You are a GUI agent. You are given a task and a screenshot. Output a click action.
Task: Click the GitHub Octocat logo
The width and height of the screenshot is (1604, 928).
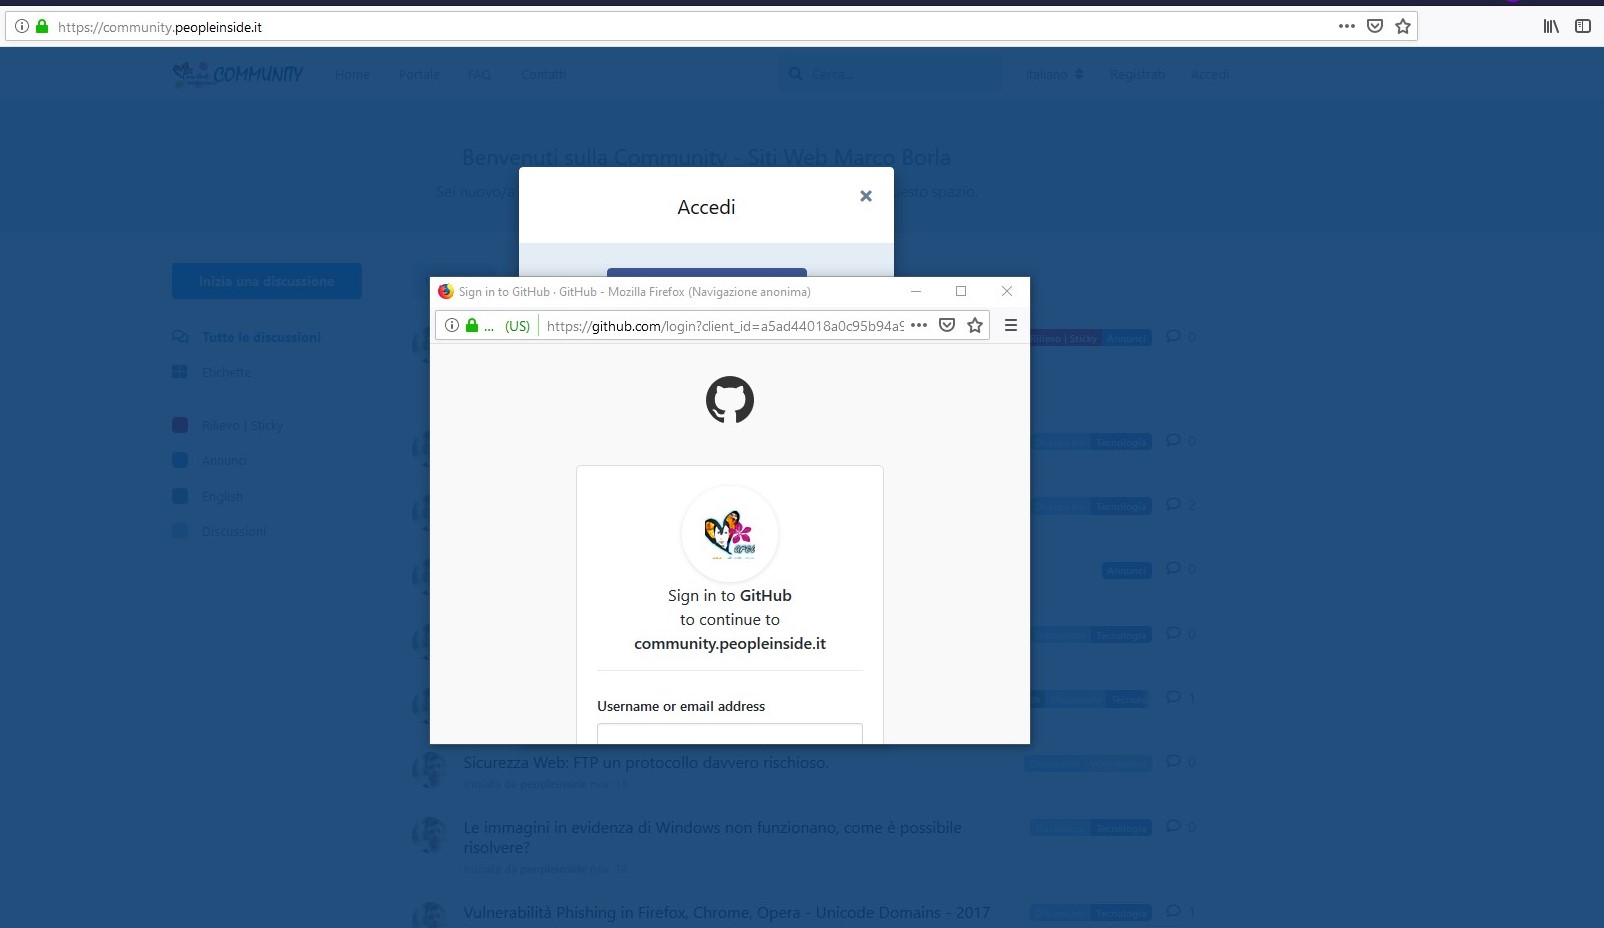click(730, 399)
